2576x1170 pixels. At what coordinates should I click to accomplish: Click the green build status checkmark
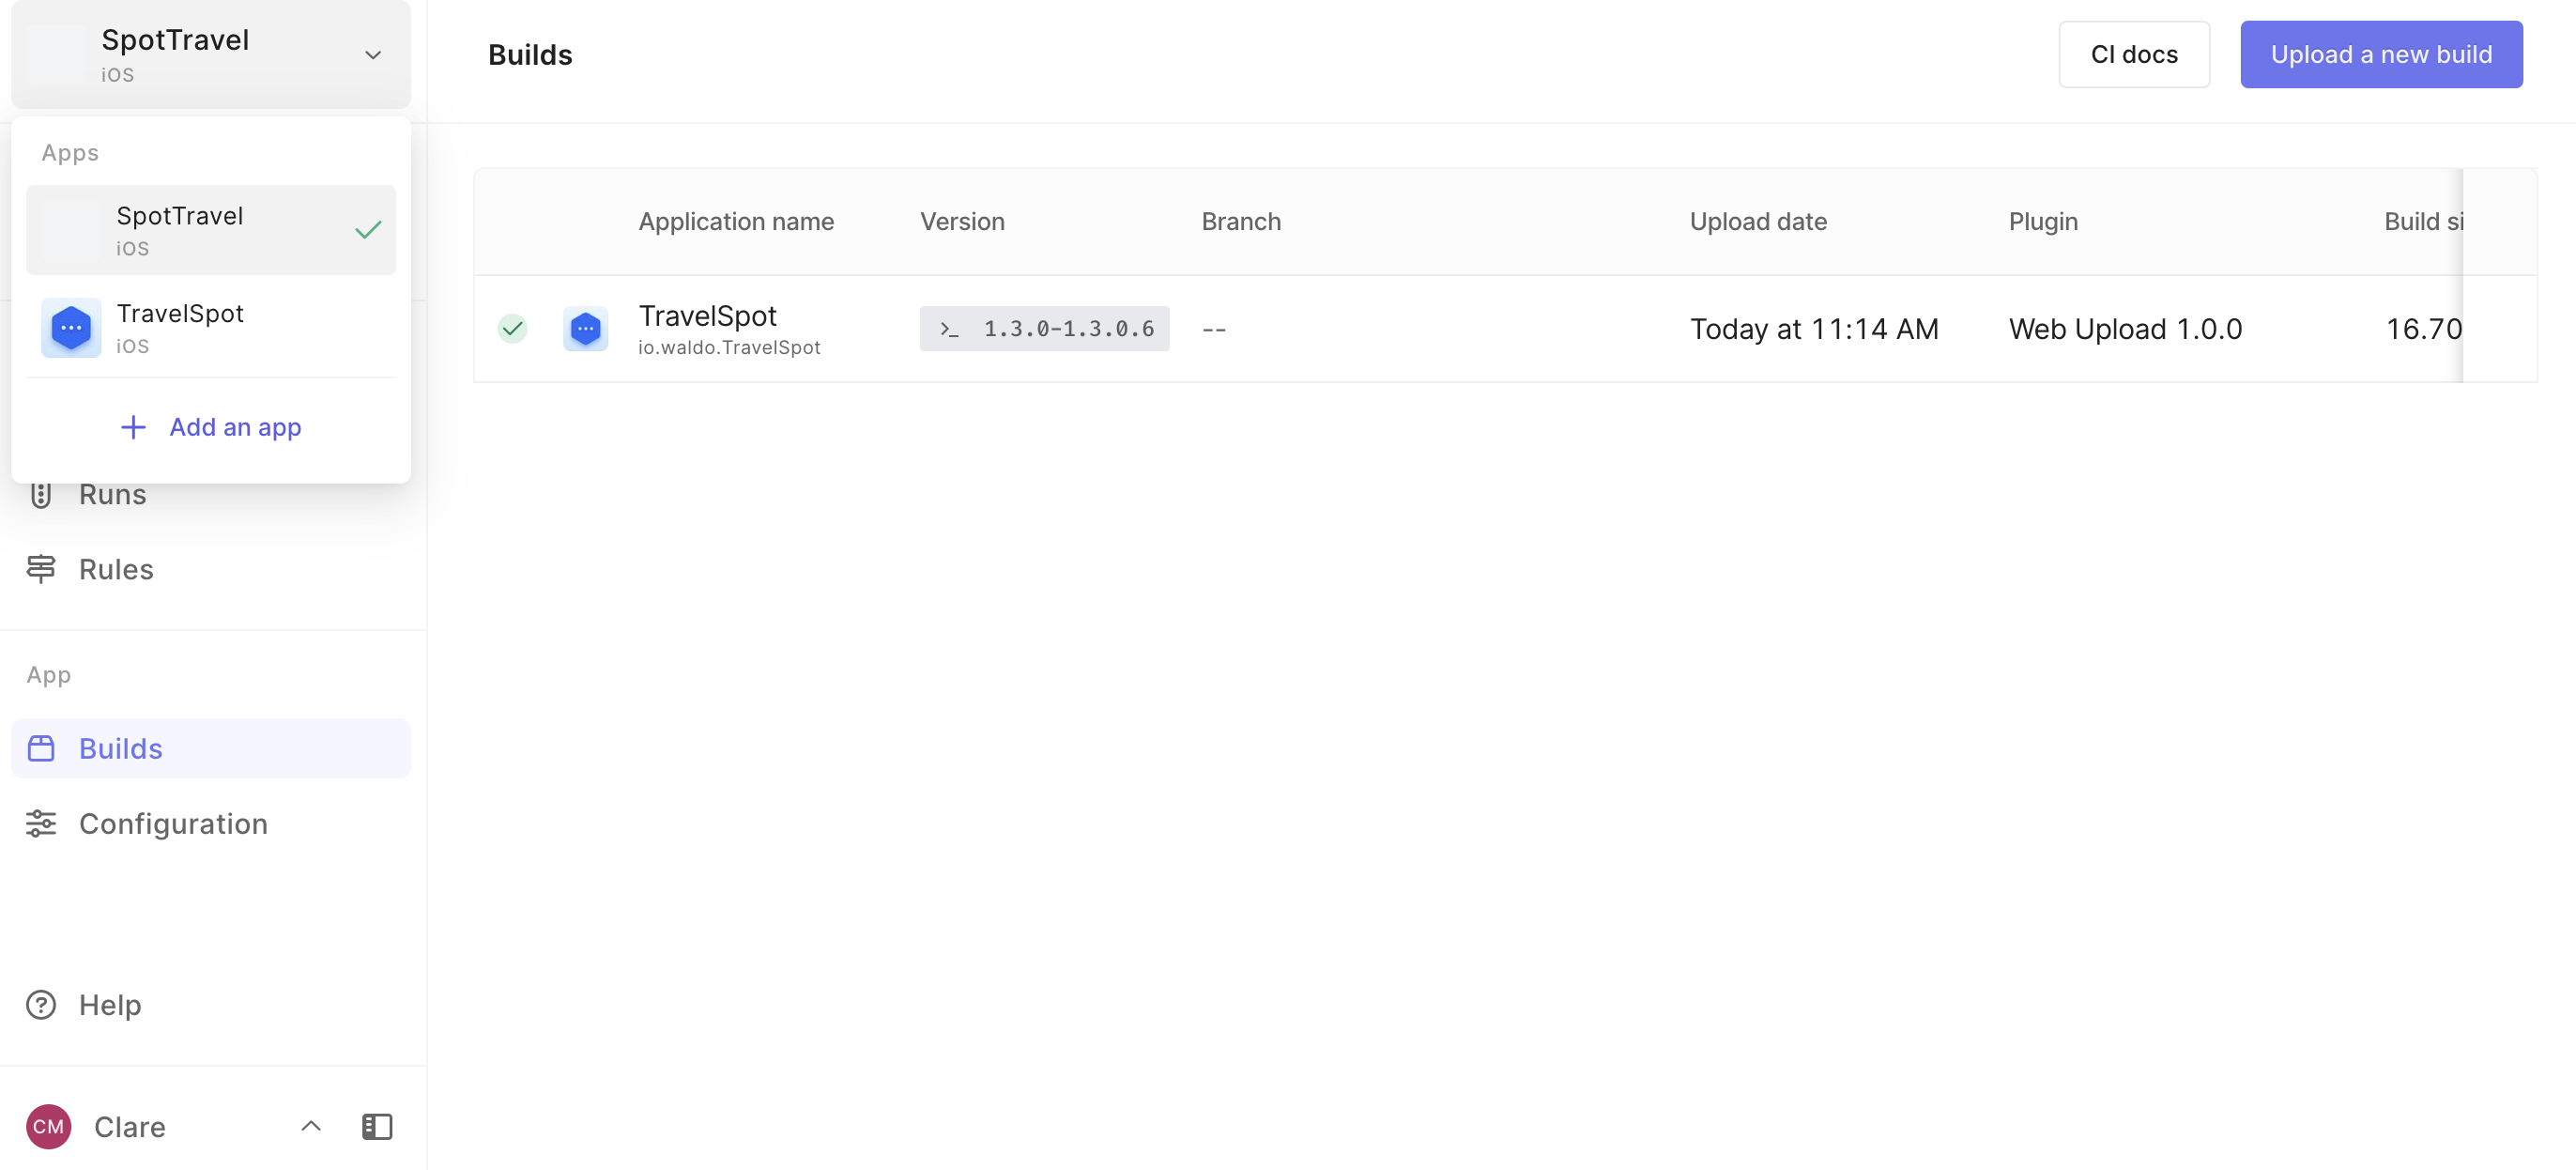point(512,328)
